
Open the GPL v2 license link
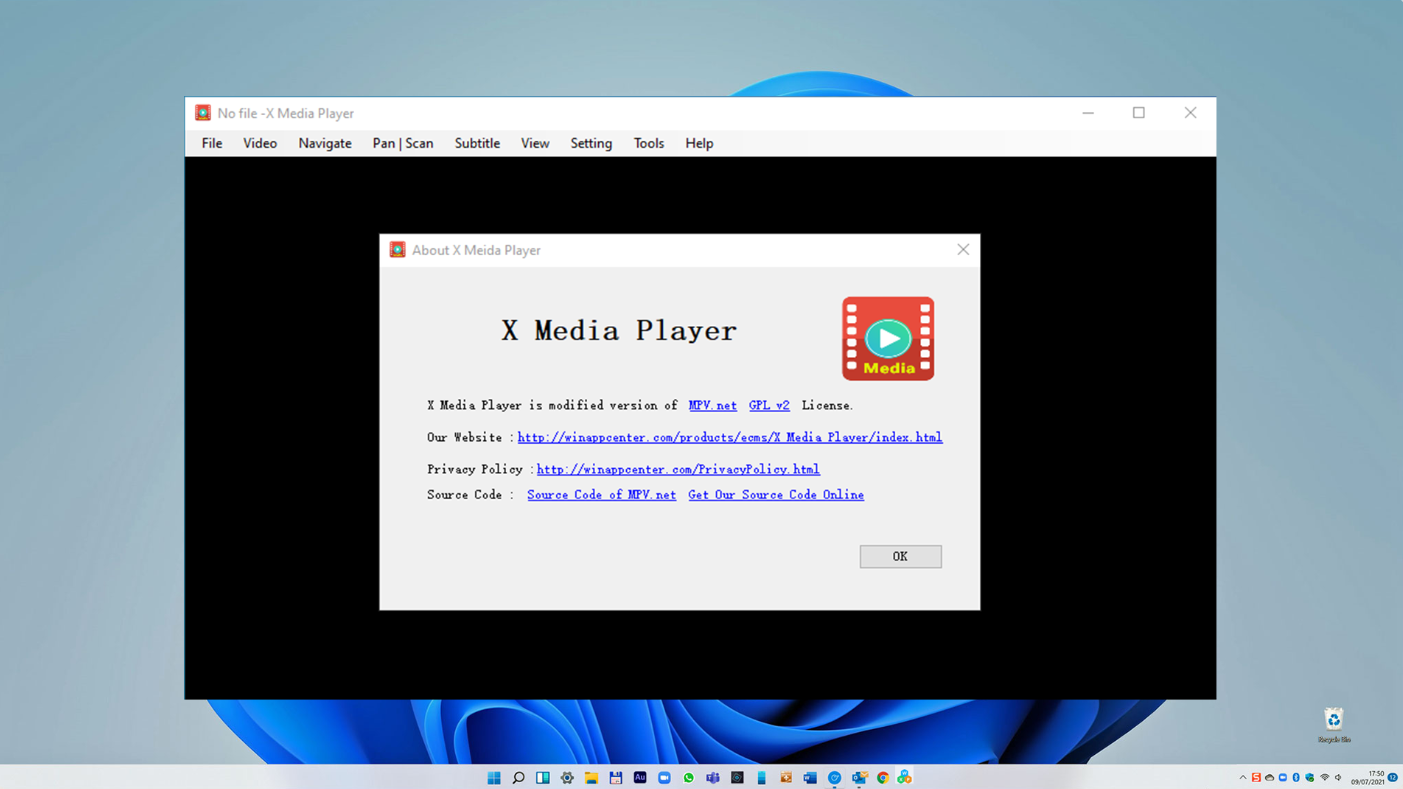[x=768, y=406]
